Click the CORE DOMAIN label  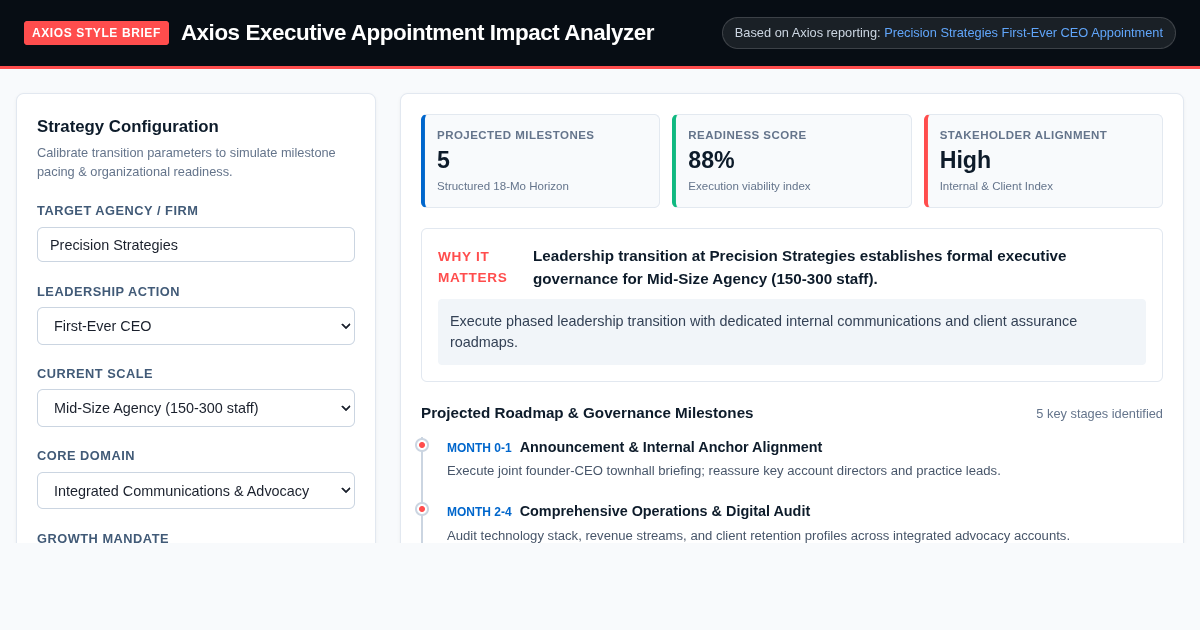point(86,456)
